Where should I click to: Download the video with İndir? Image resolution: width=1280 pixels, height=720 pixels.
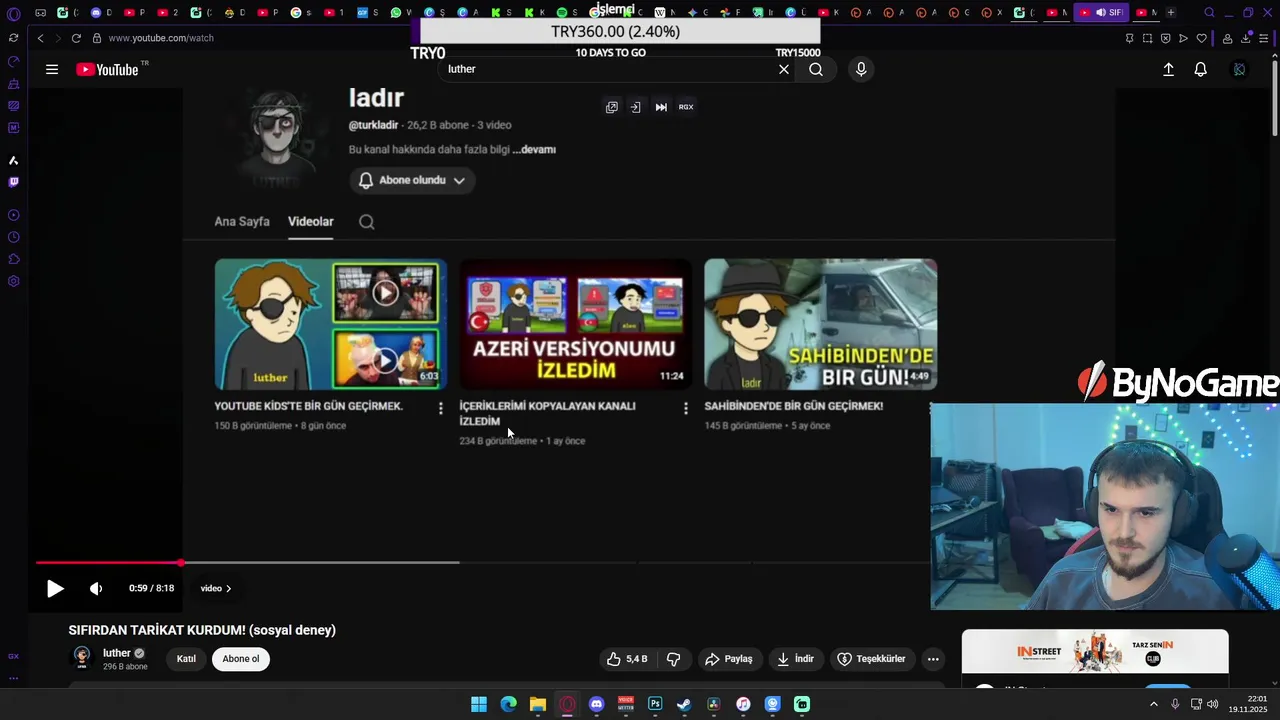pos(796,659)
